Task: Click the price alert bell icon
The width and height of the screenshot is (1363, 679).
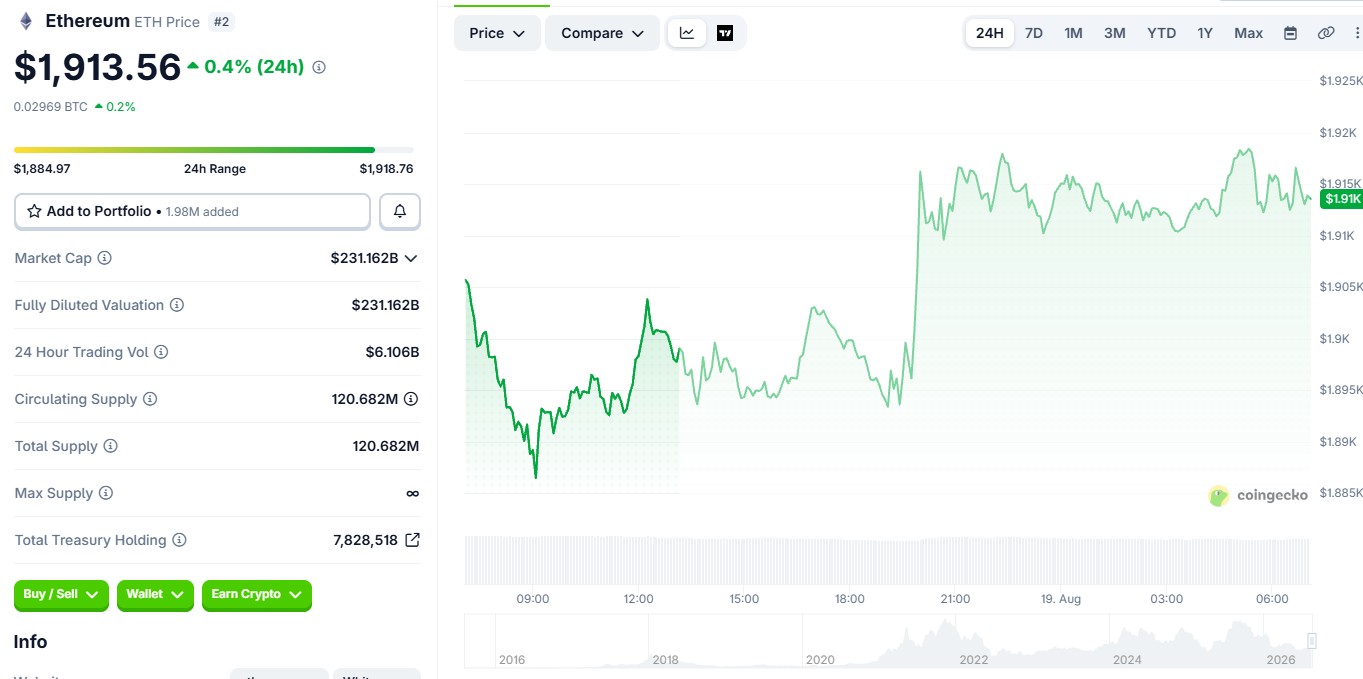Action: [400, 211]
